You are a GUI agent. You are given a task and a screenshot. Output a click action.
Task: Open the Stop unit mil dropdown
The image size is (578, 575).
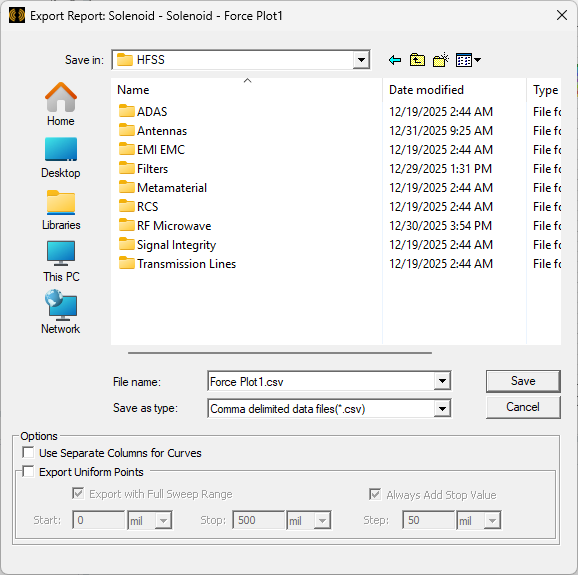[323, 520]
